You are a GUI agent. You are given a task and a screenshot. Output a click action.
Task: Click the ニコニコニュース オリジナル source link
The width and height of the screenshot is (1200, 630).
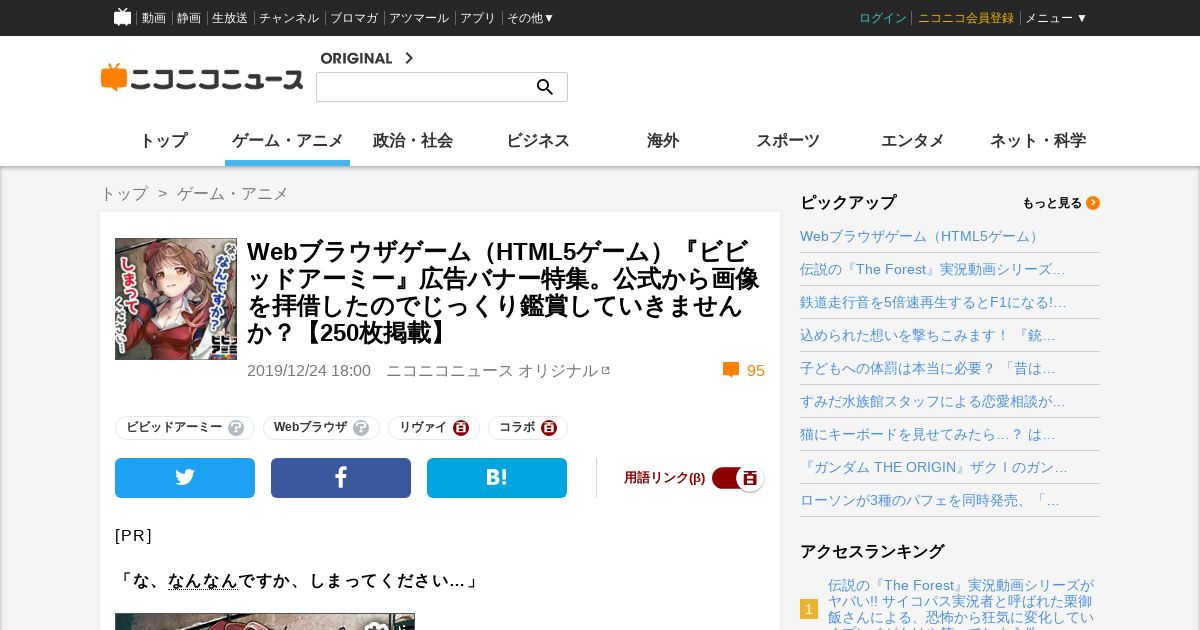pos(492,371)
